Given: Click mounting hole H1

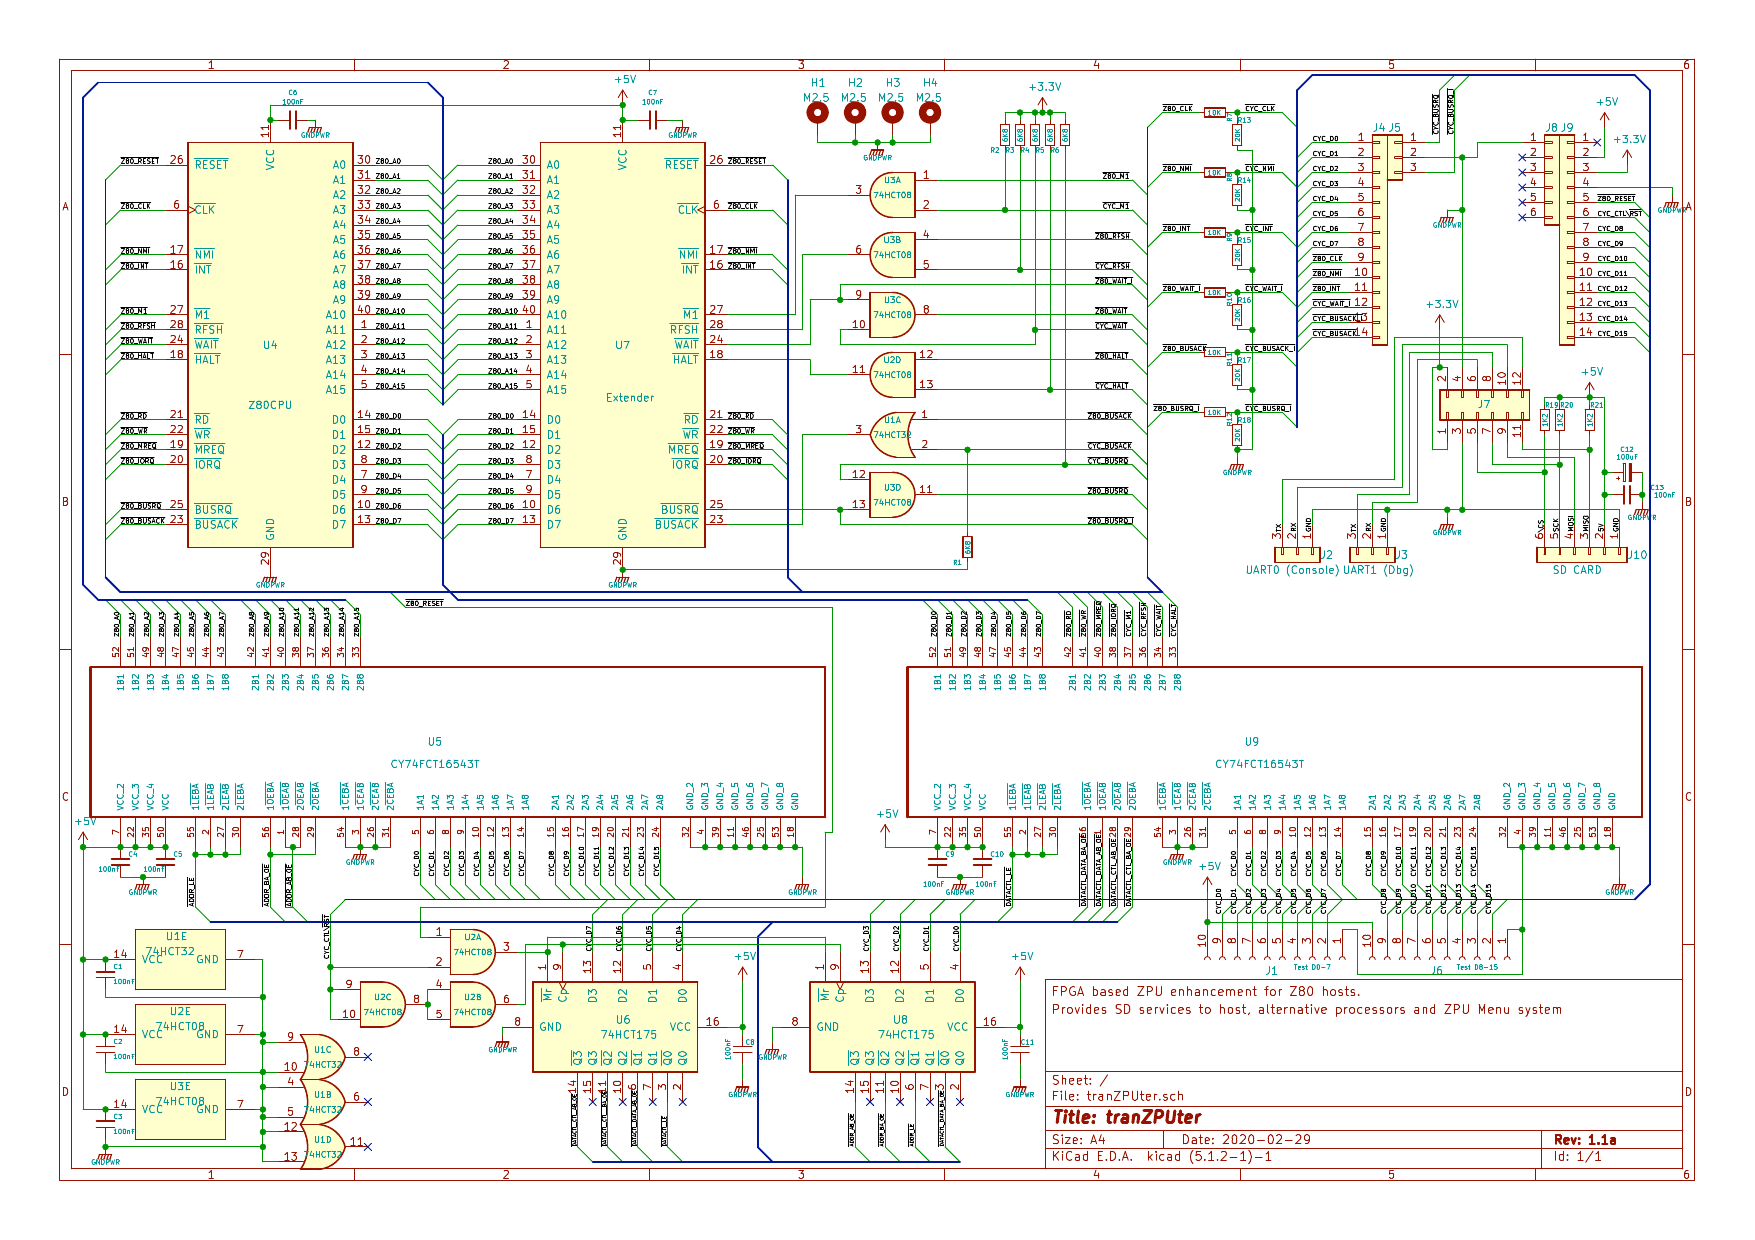Looking at the screenshot, I should (818, 113).
